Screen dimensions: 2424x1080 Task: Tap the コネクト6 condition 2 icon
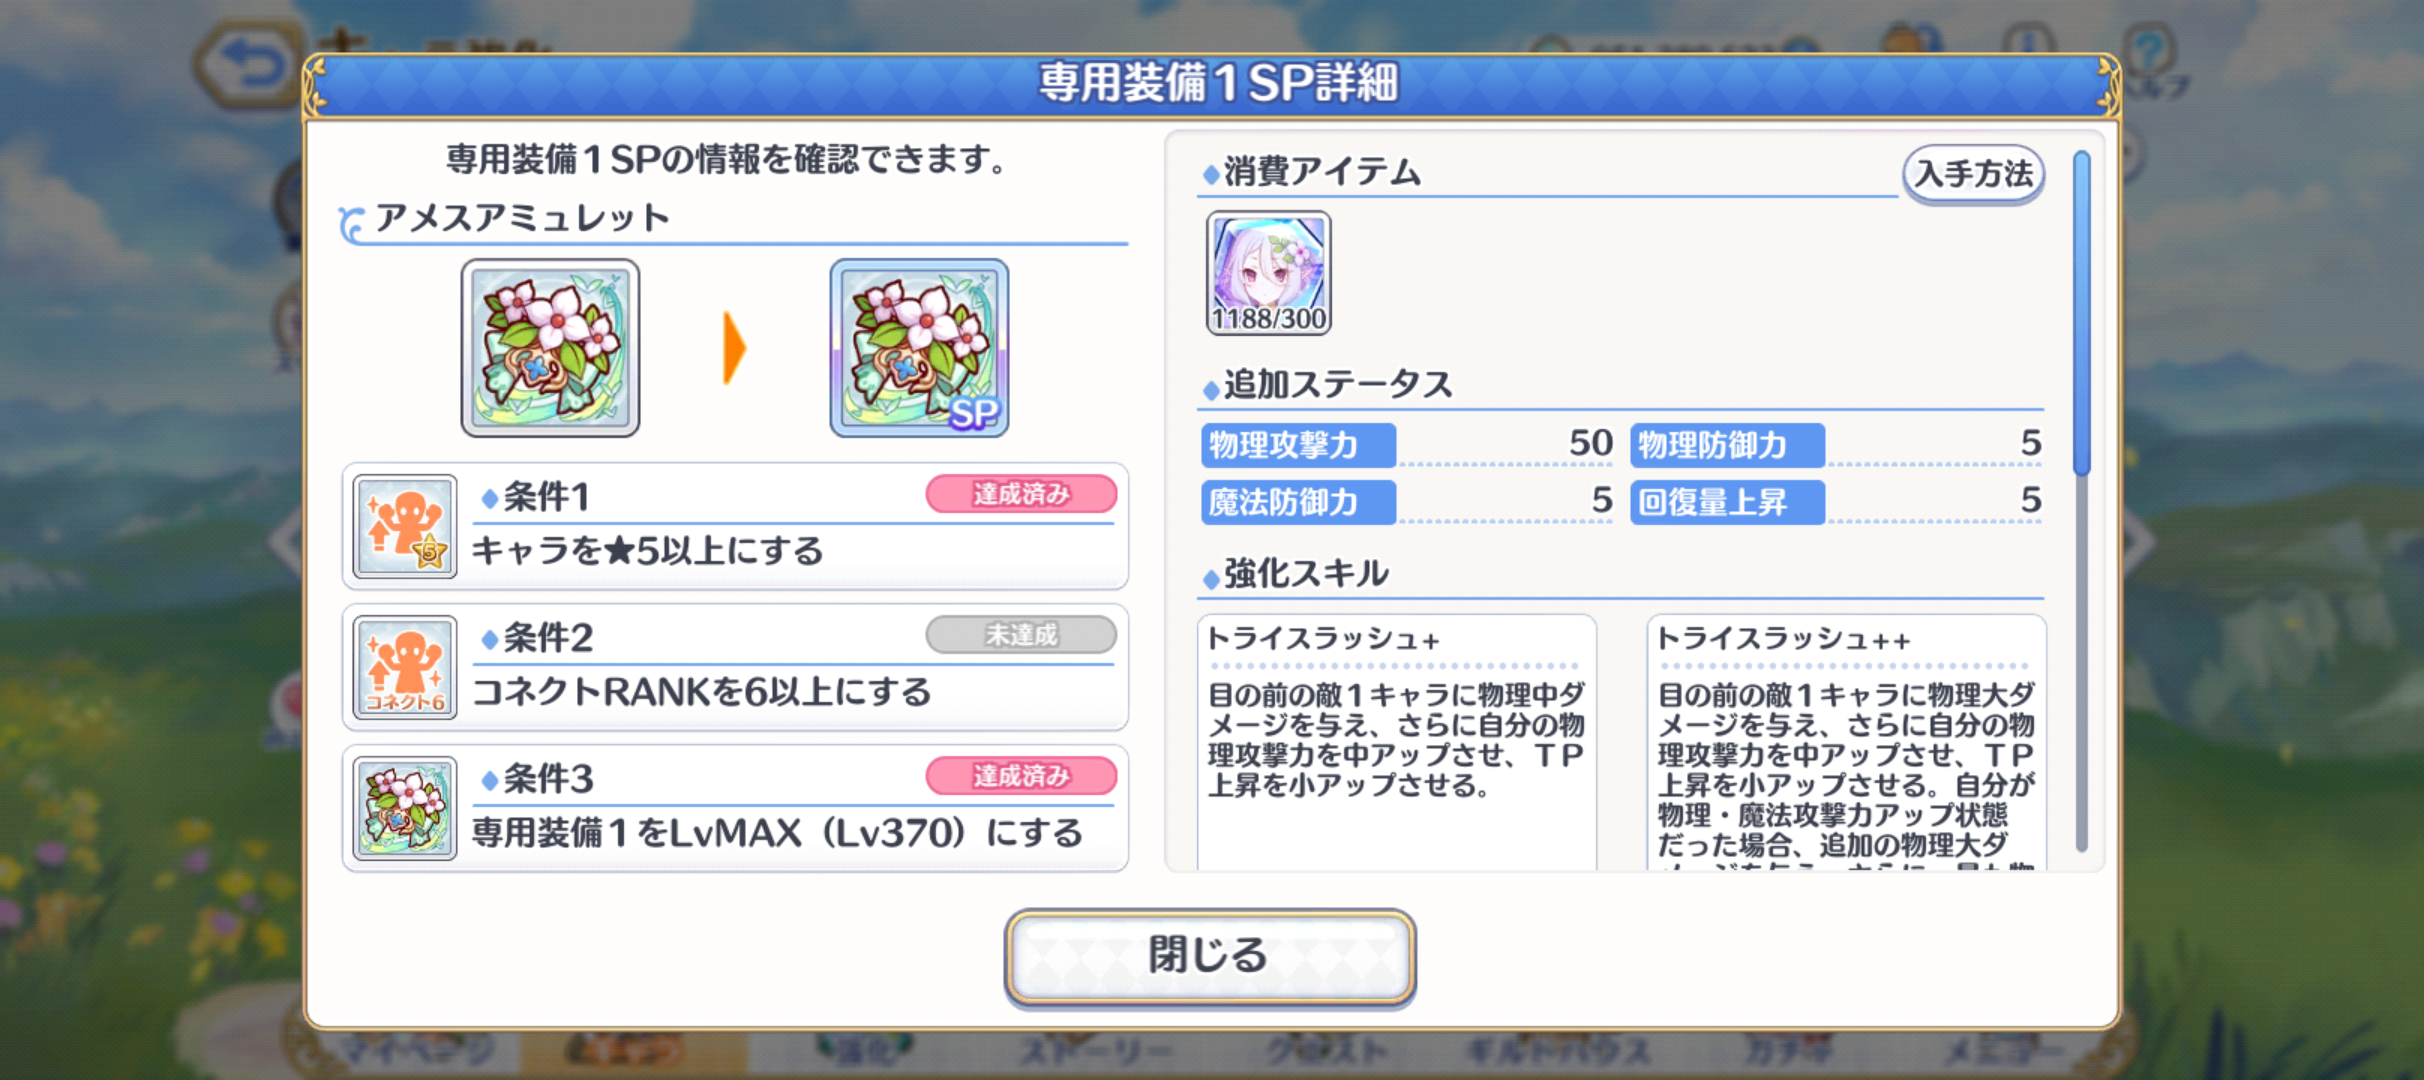coord(405,667)
